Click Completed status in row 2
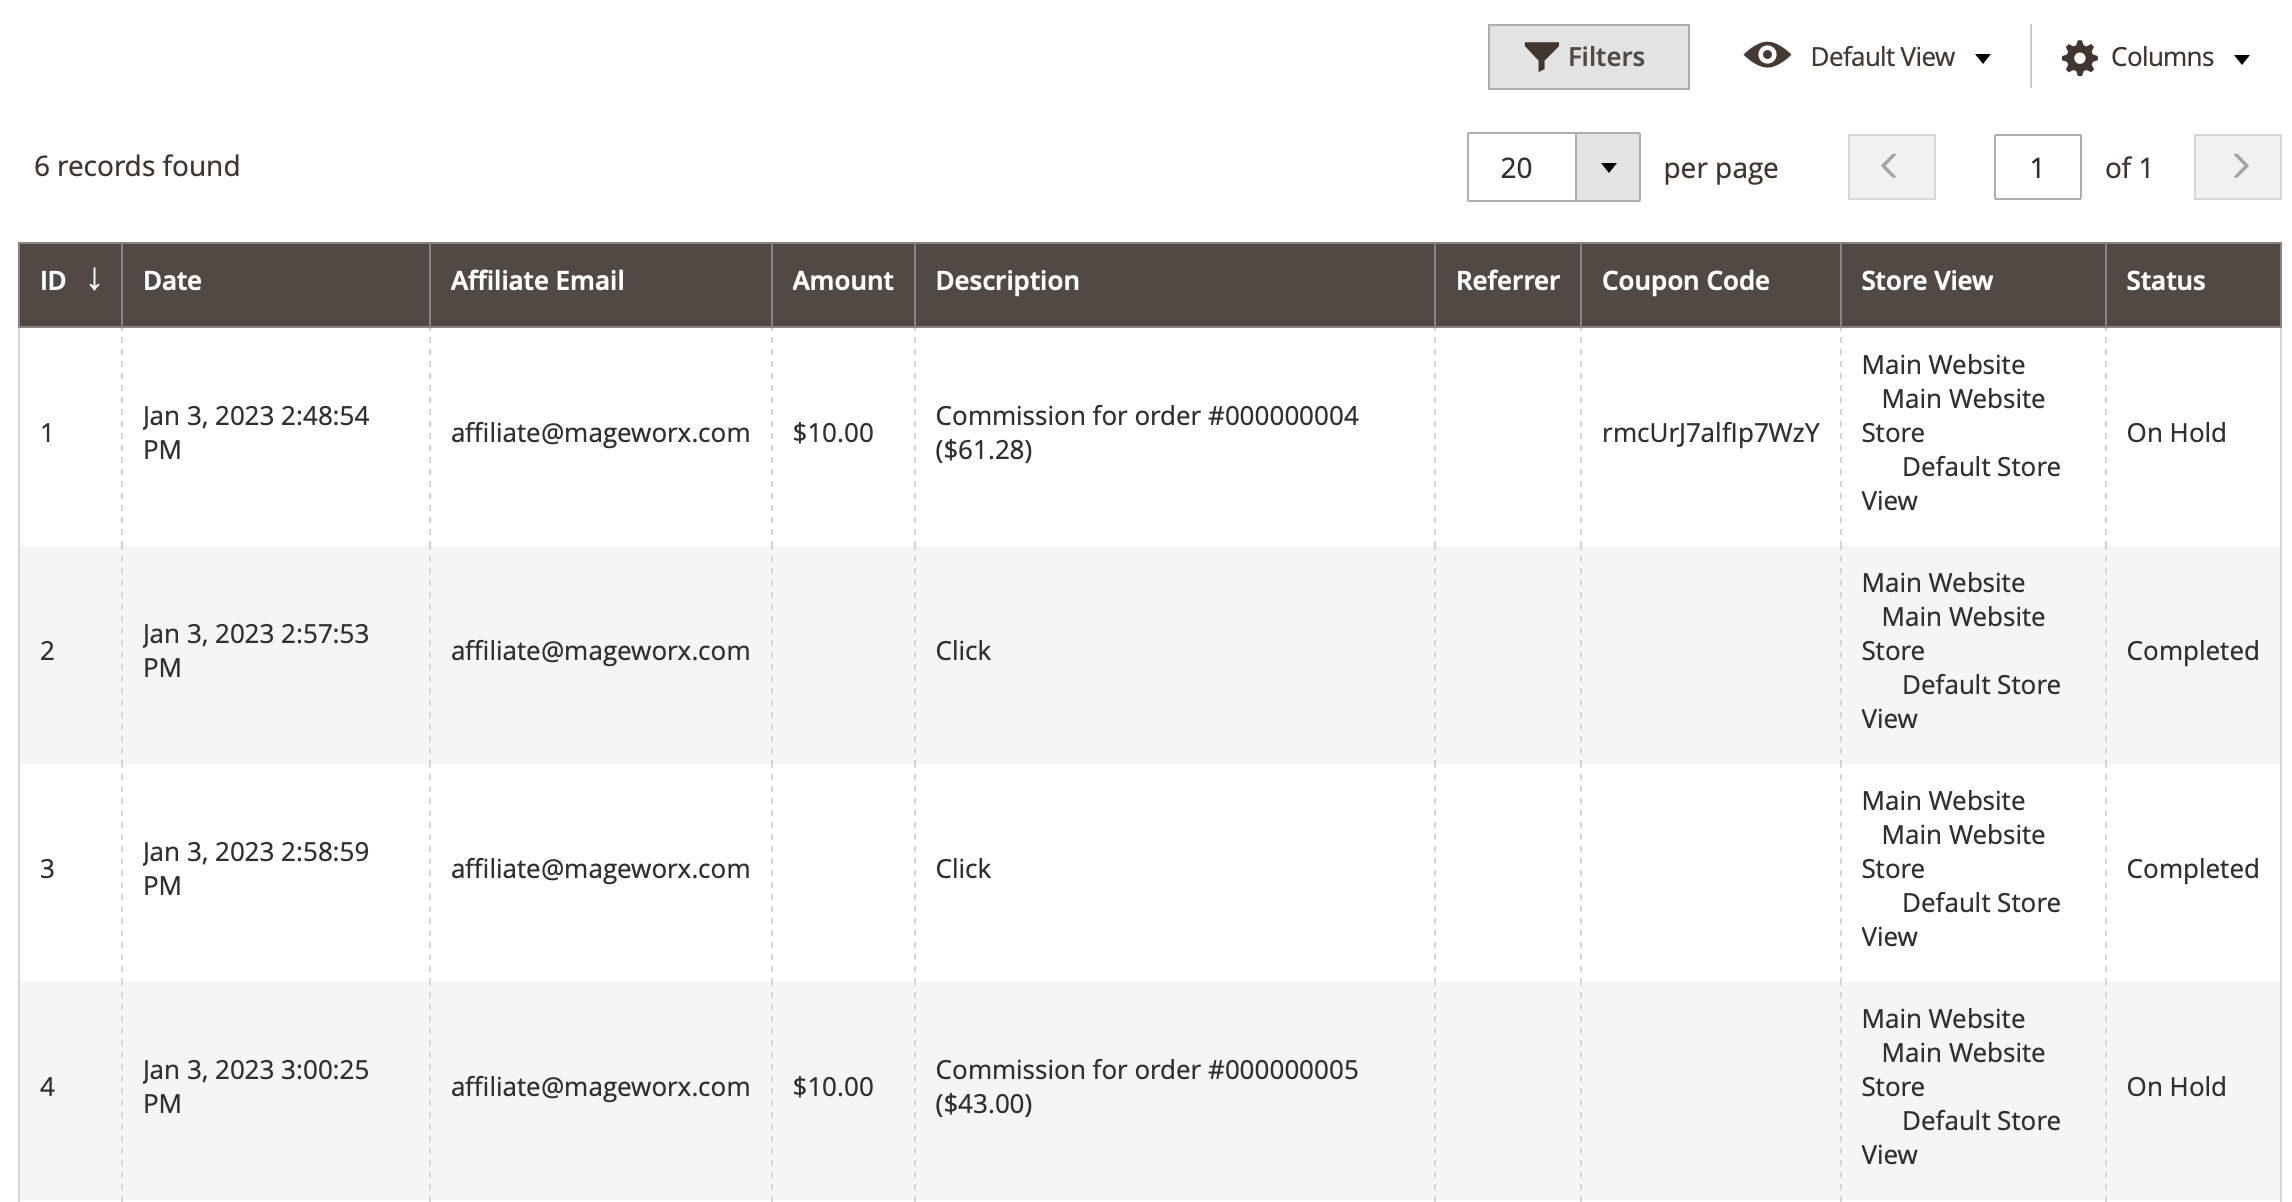This screenshot has height=1202, width=2292. pos(2192,651)
